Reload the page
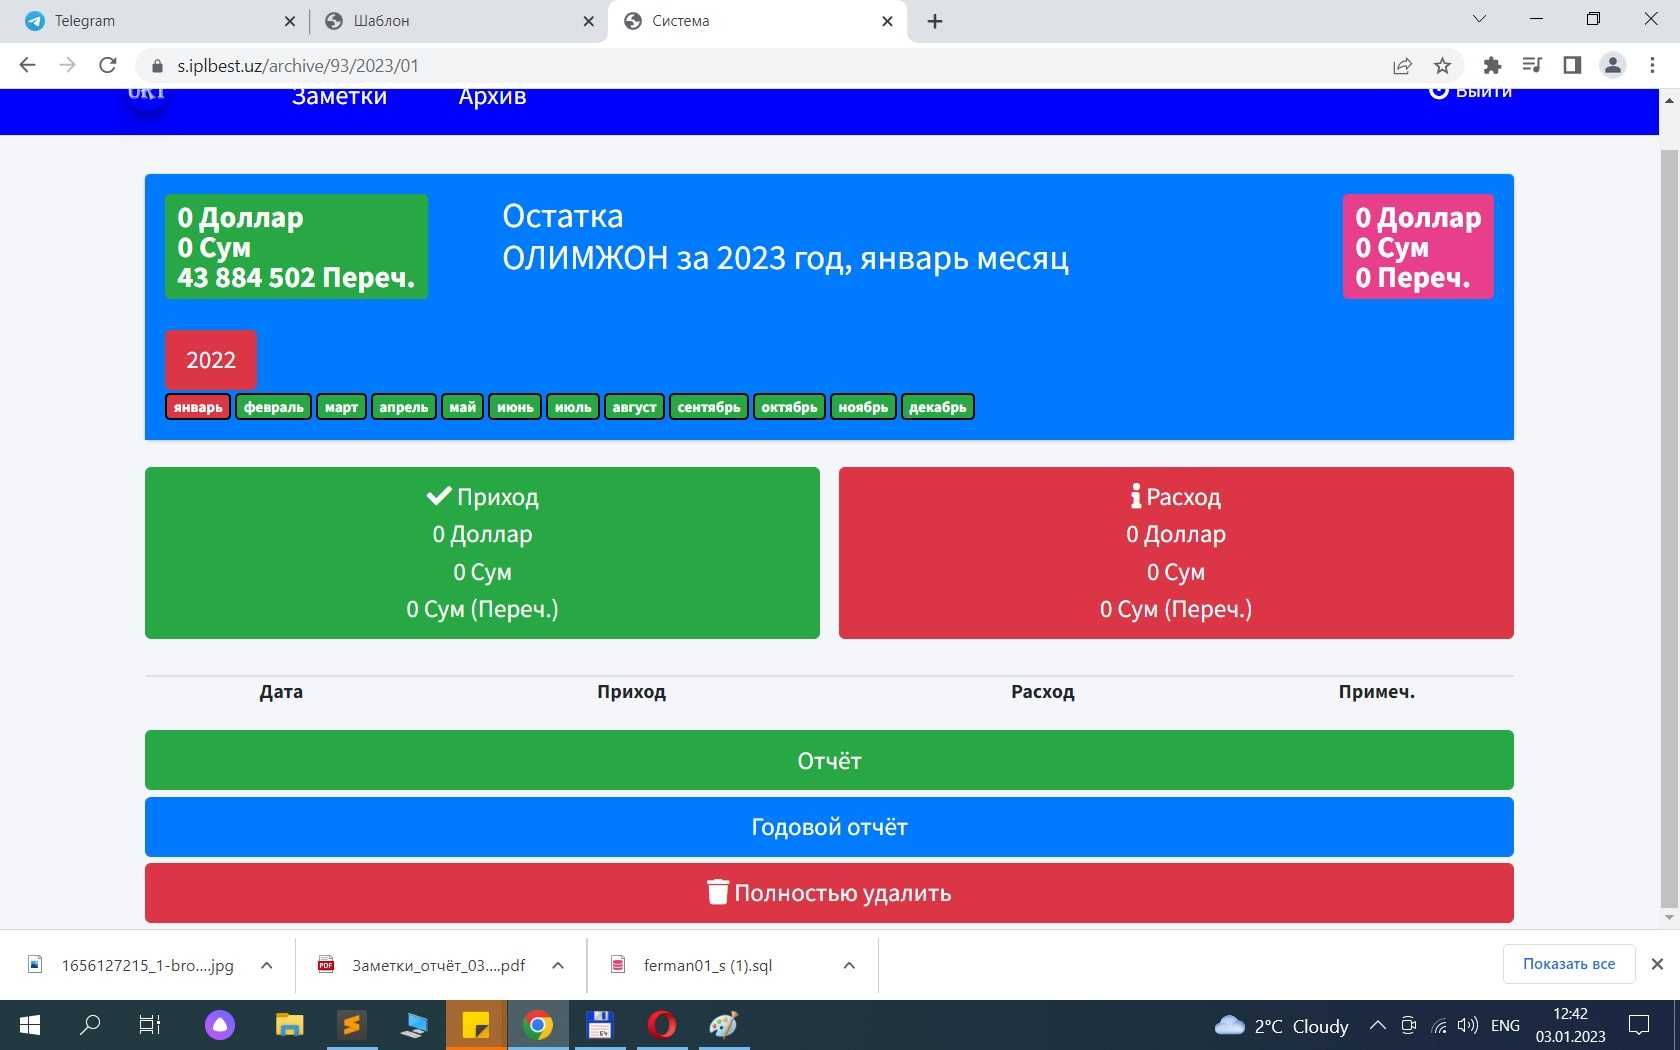 108,65
